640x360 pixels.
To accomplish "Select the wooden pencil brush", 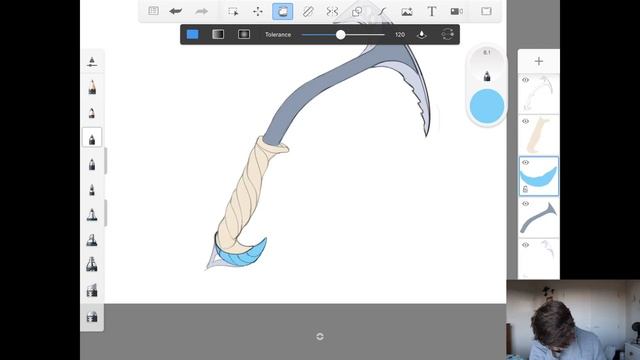I will 92,87.
